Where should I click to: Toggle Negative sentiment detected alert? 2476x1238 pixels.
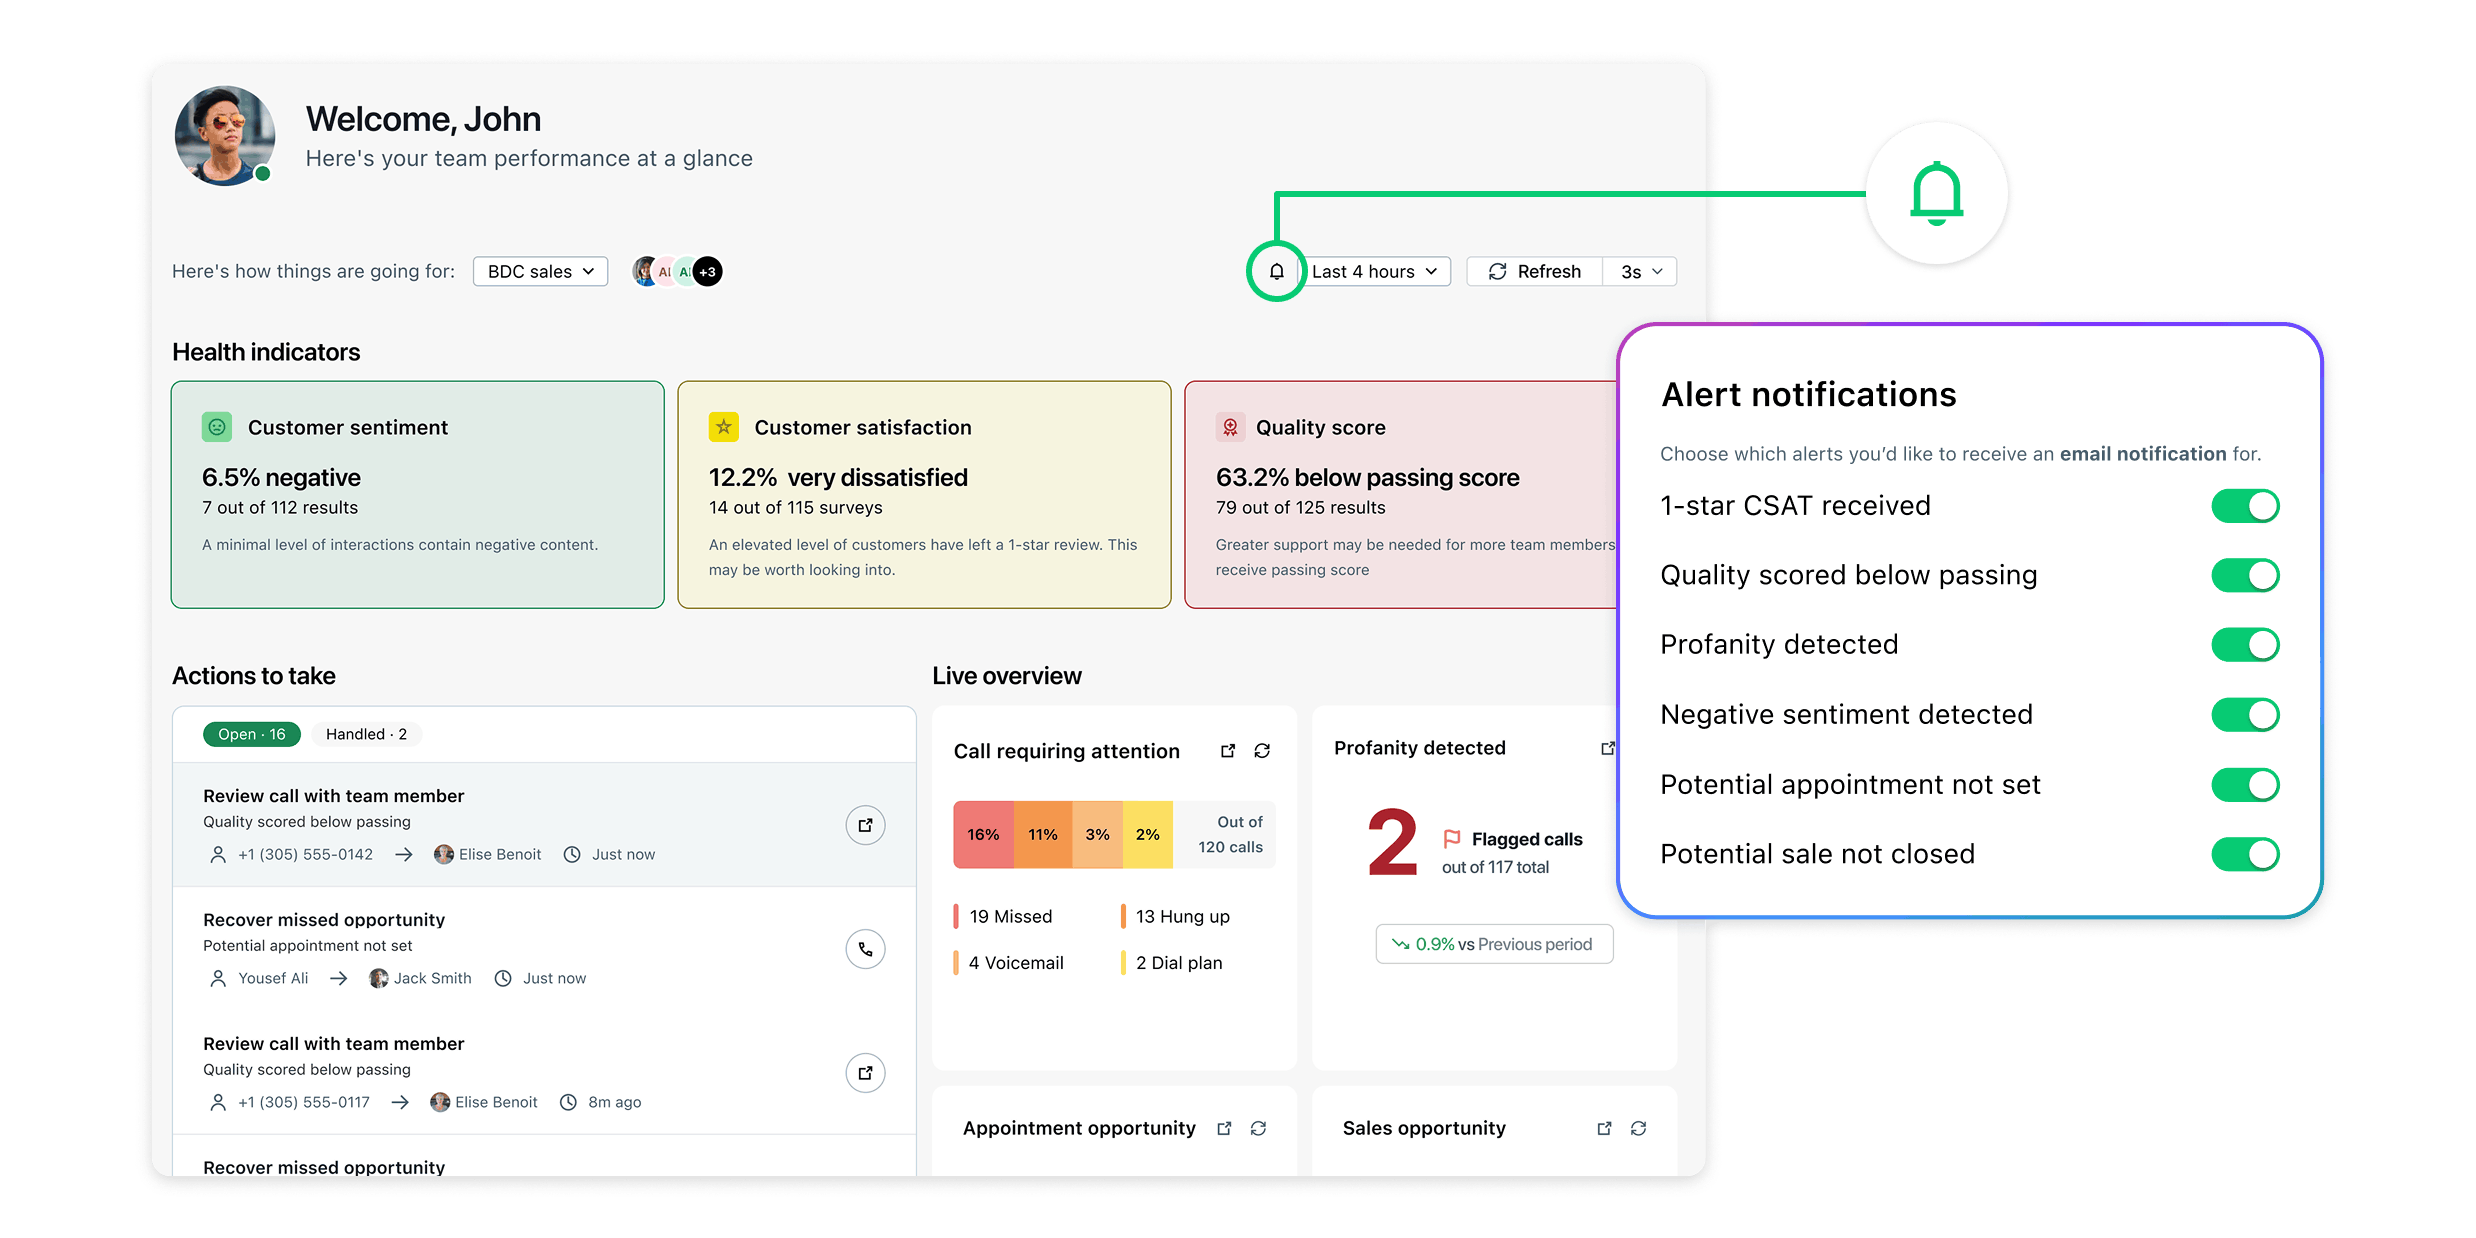tap(2245, 715)
